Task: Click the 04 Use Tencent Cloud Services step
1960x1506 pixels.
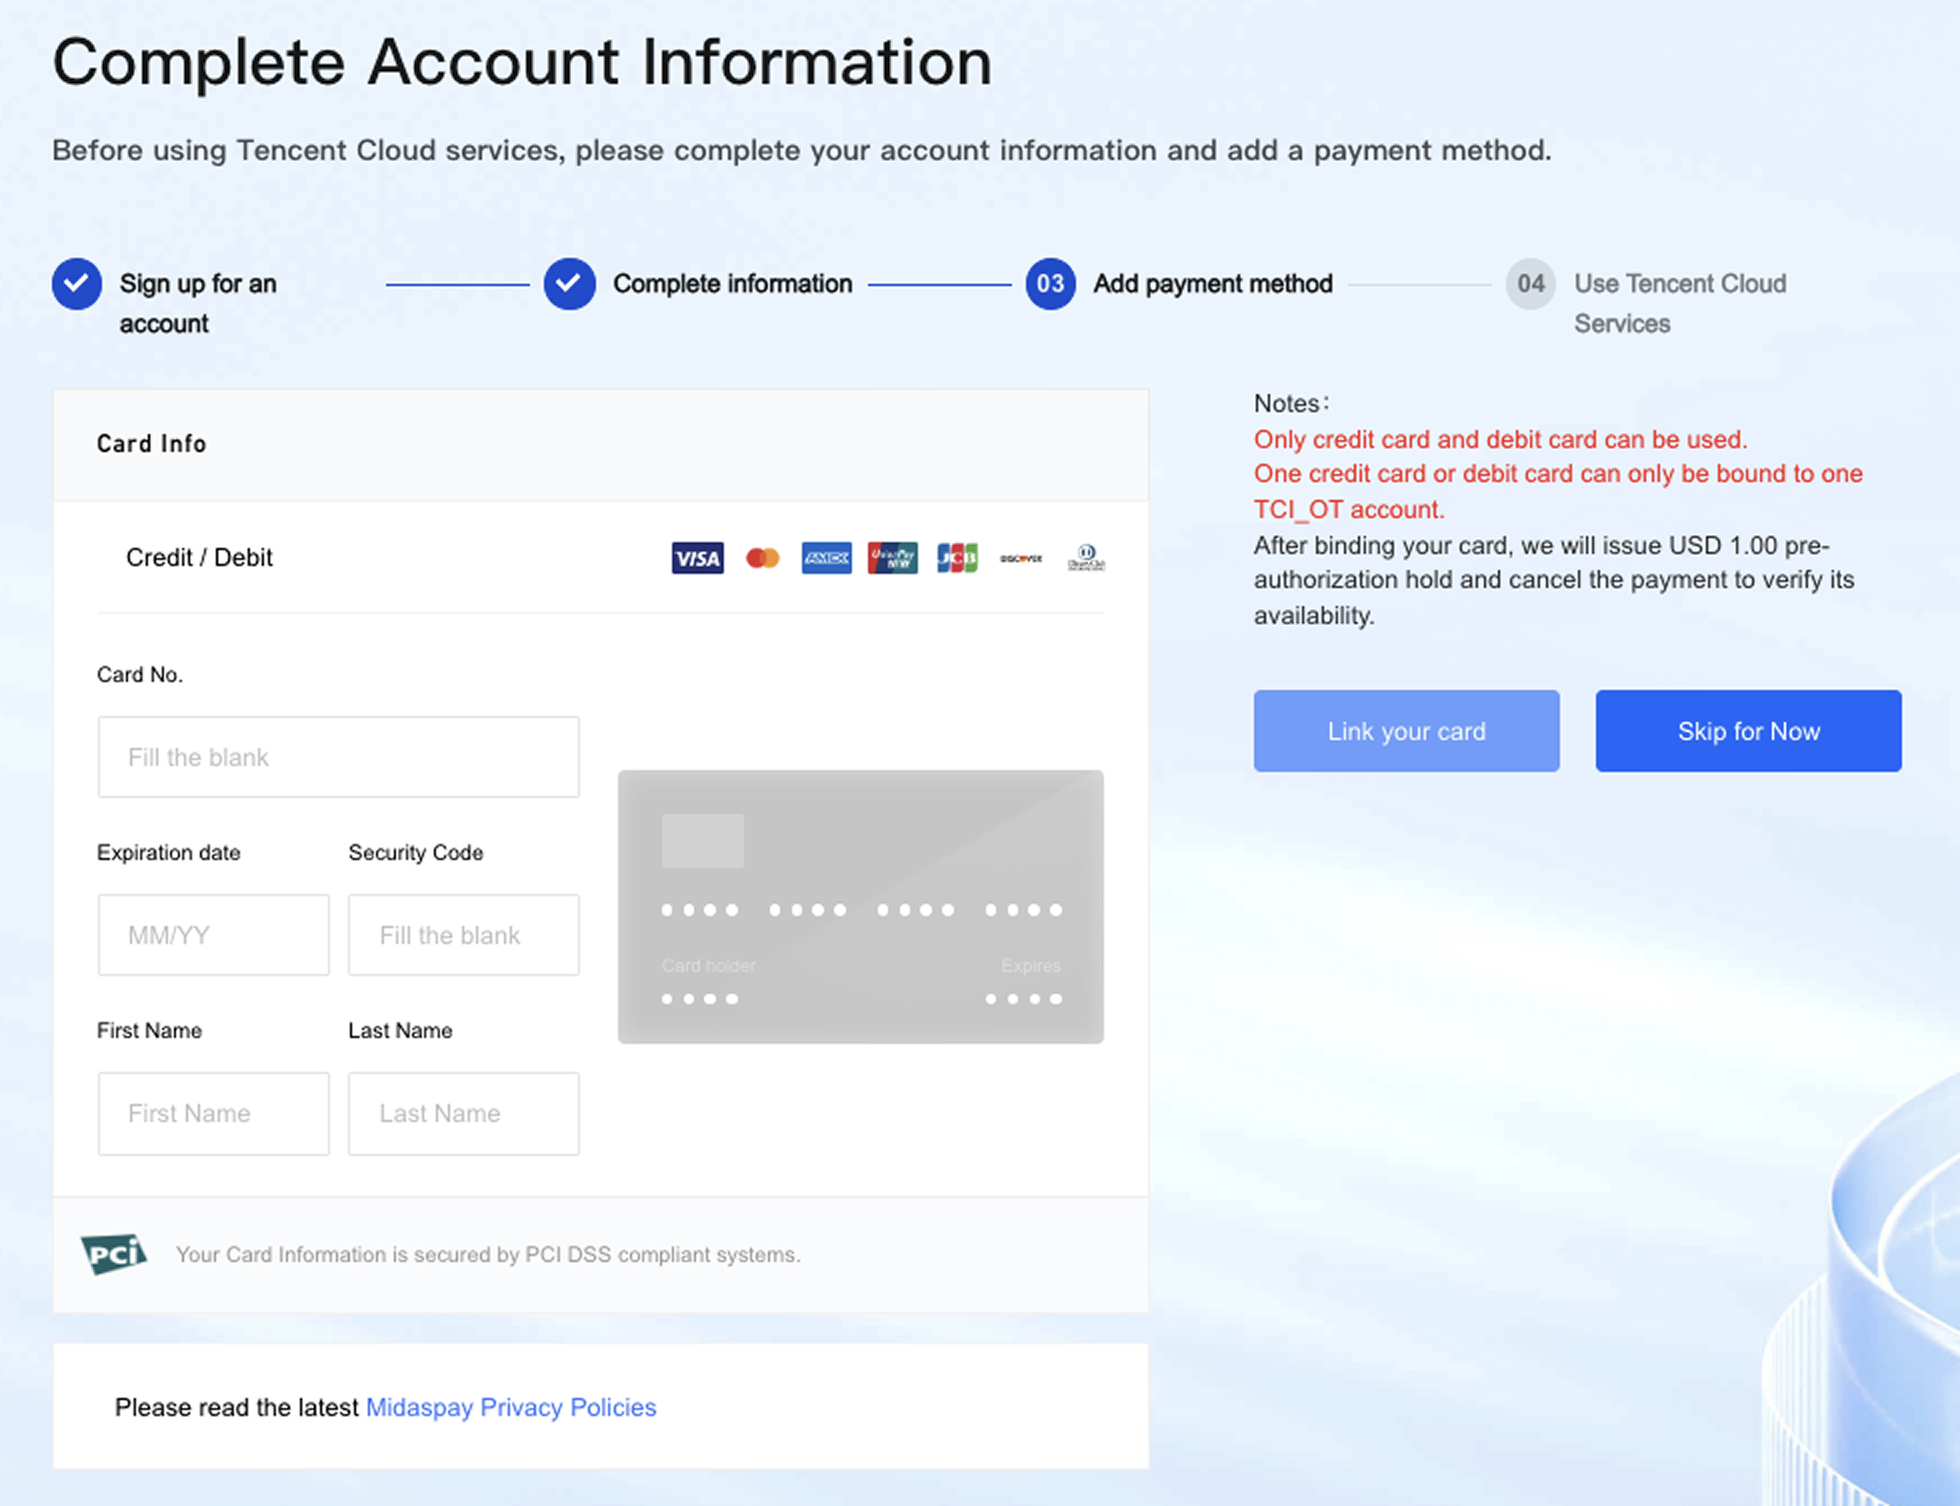Action: pyautogui.click(x=1531, y=284)
